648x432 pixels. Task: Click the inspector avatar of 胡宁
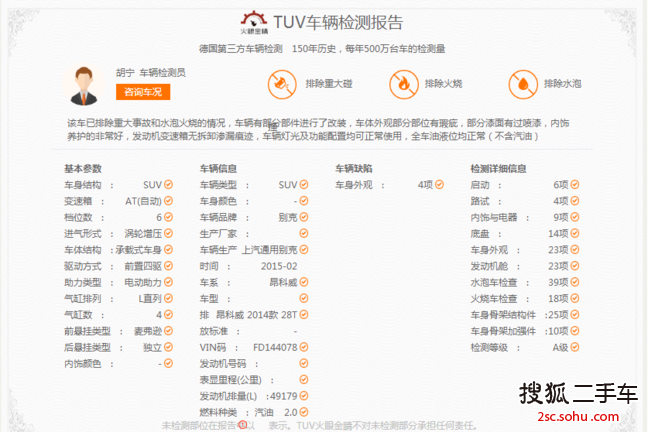[x=84, y=86]
